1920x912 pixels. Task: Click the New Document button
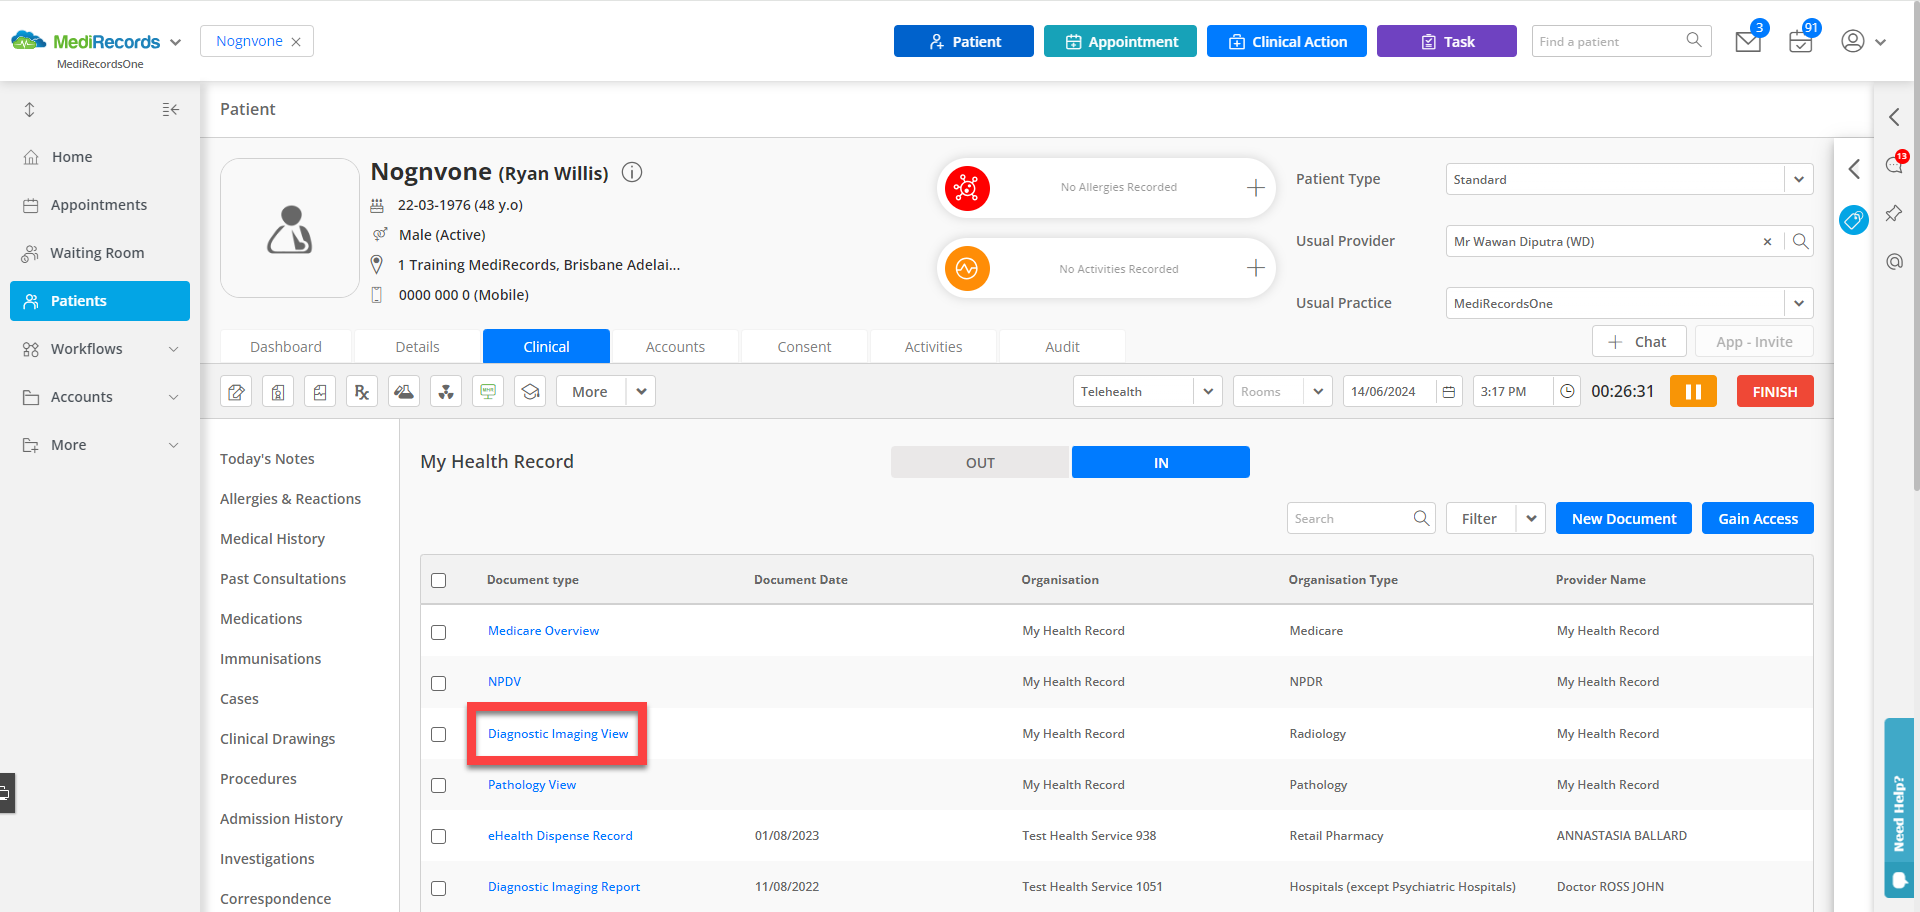[1624, 518]
